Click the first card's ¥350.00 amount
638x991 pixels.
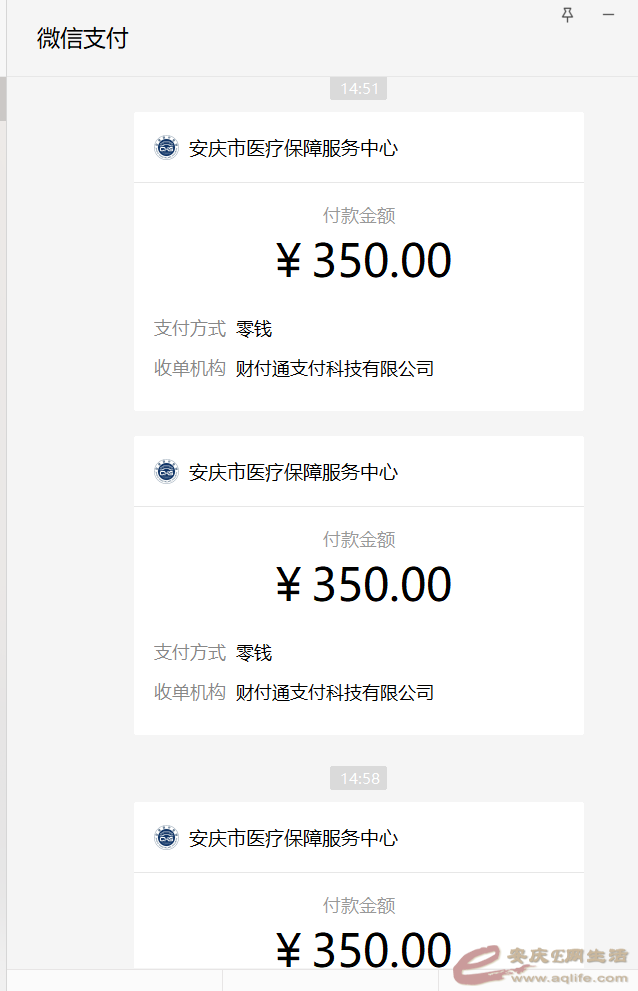tap(363, 262)
